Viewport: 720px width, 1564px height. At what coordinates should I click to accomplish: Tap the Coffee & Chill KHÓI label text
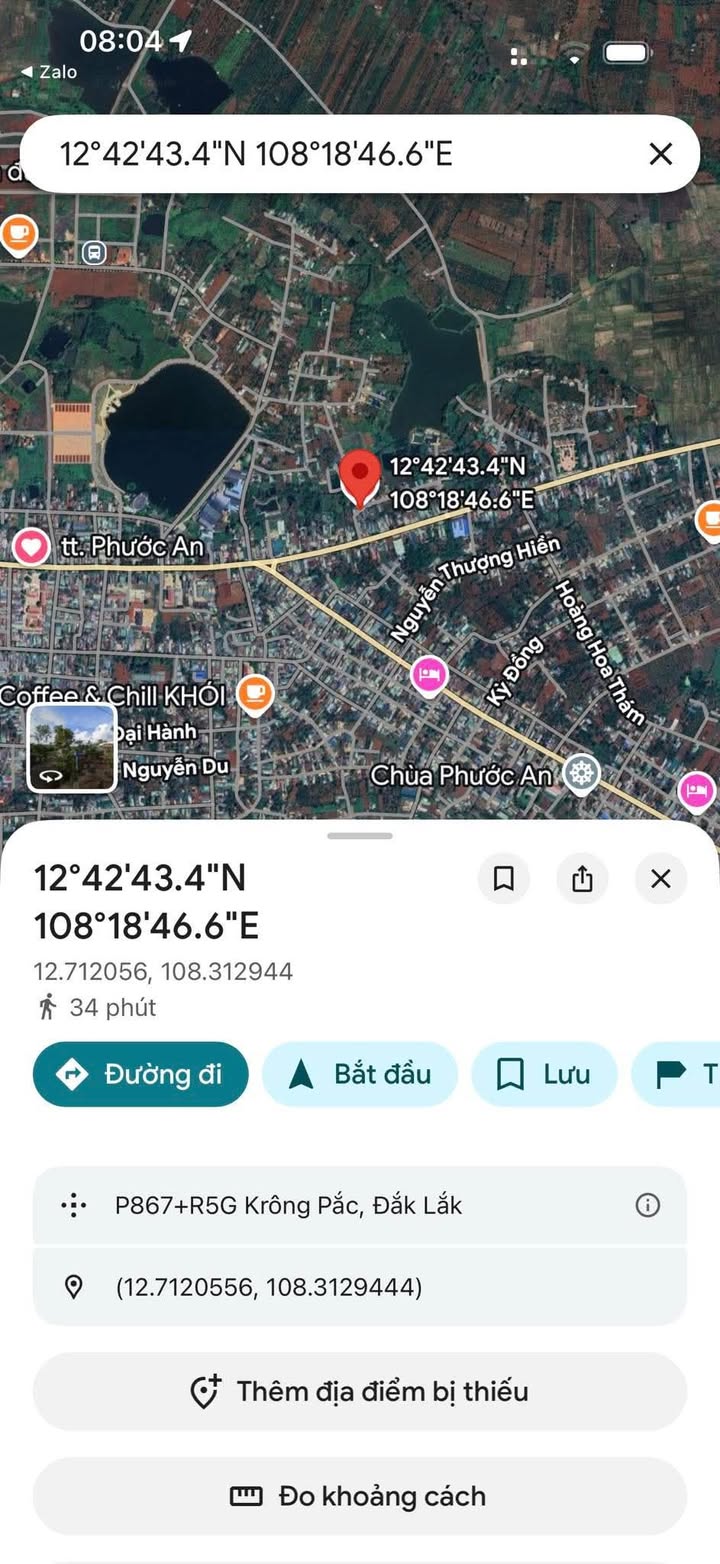112,695
